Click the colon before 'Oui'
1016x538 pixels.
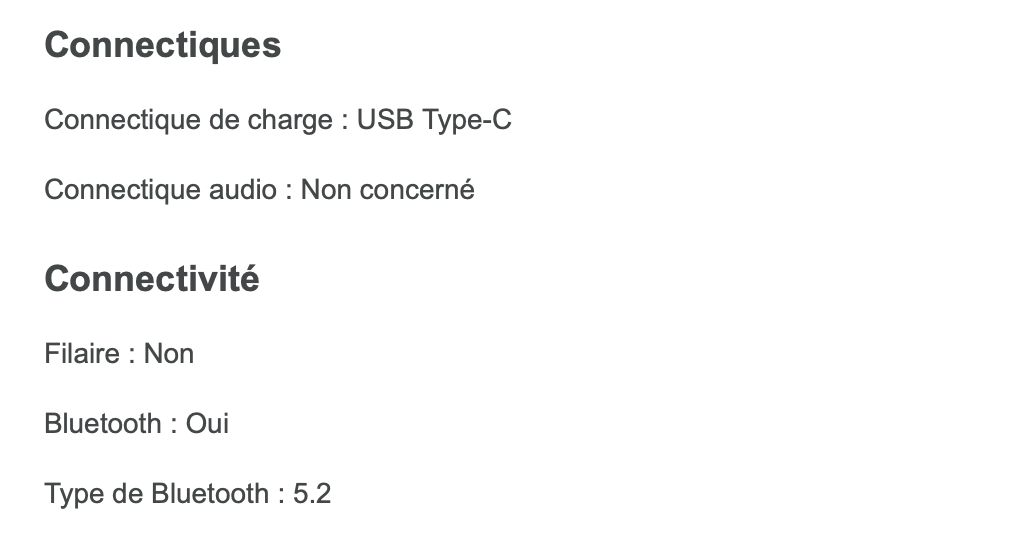(x=174, y=425)
